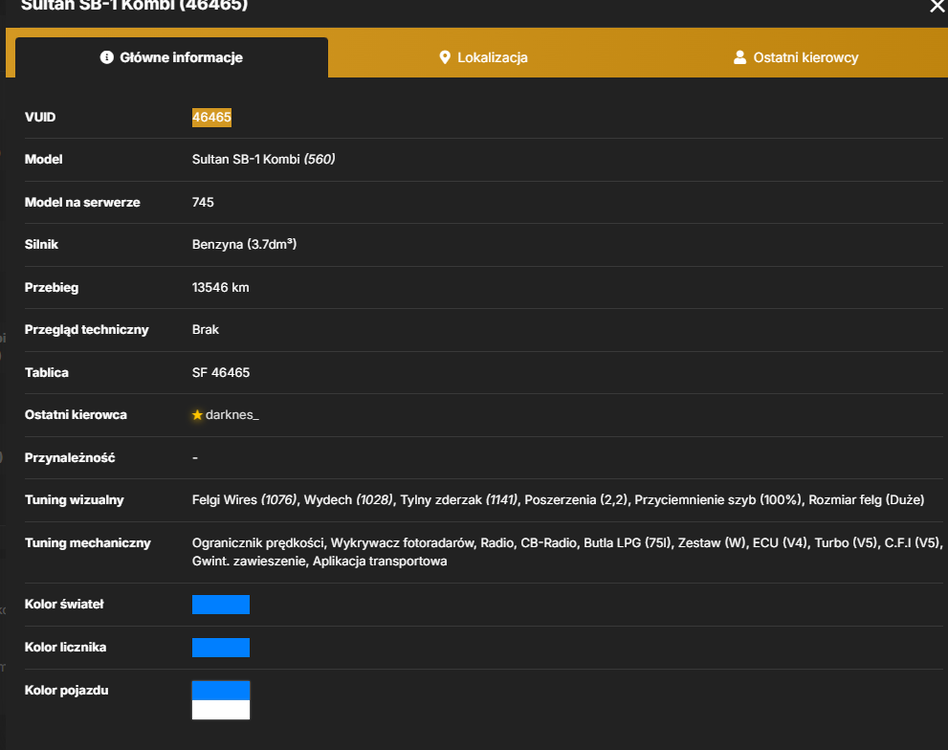Click Przegląd techniczny value Brak

point(206,330)
